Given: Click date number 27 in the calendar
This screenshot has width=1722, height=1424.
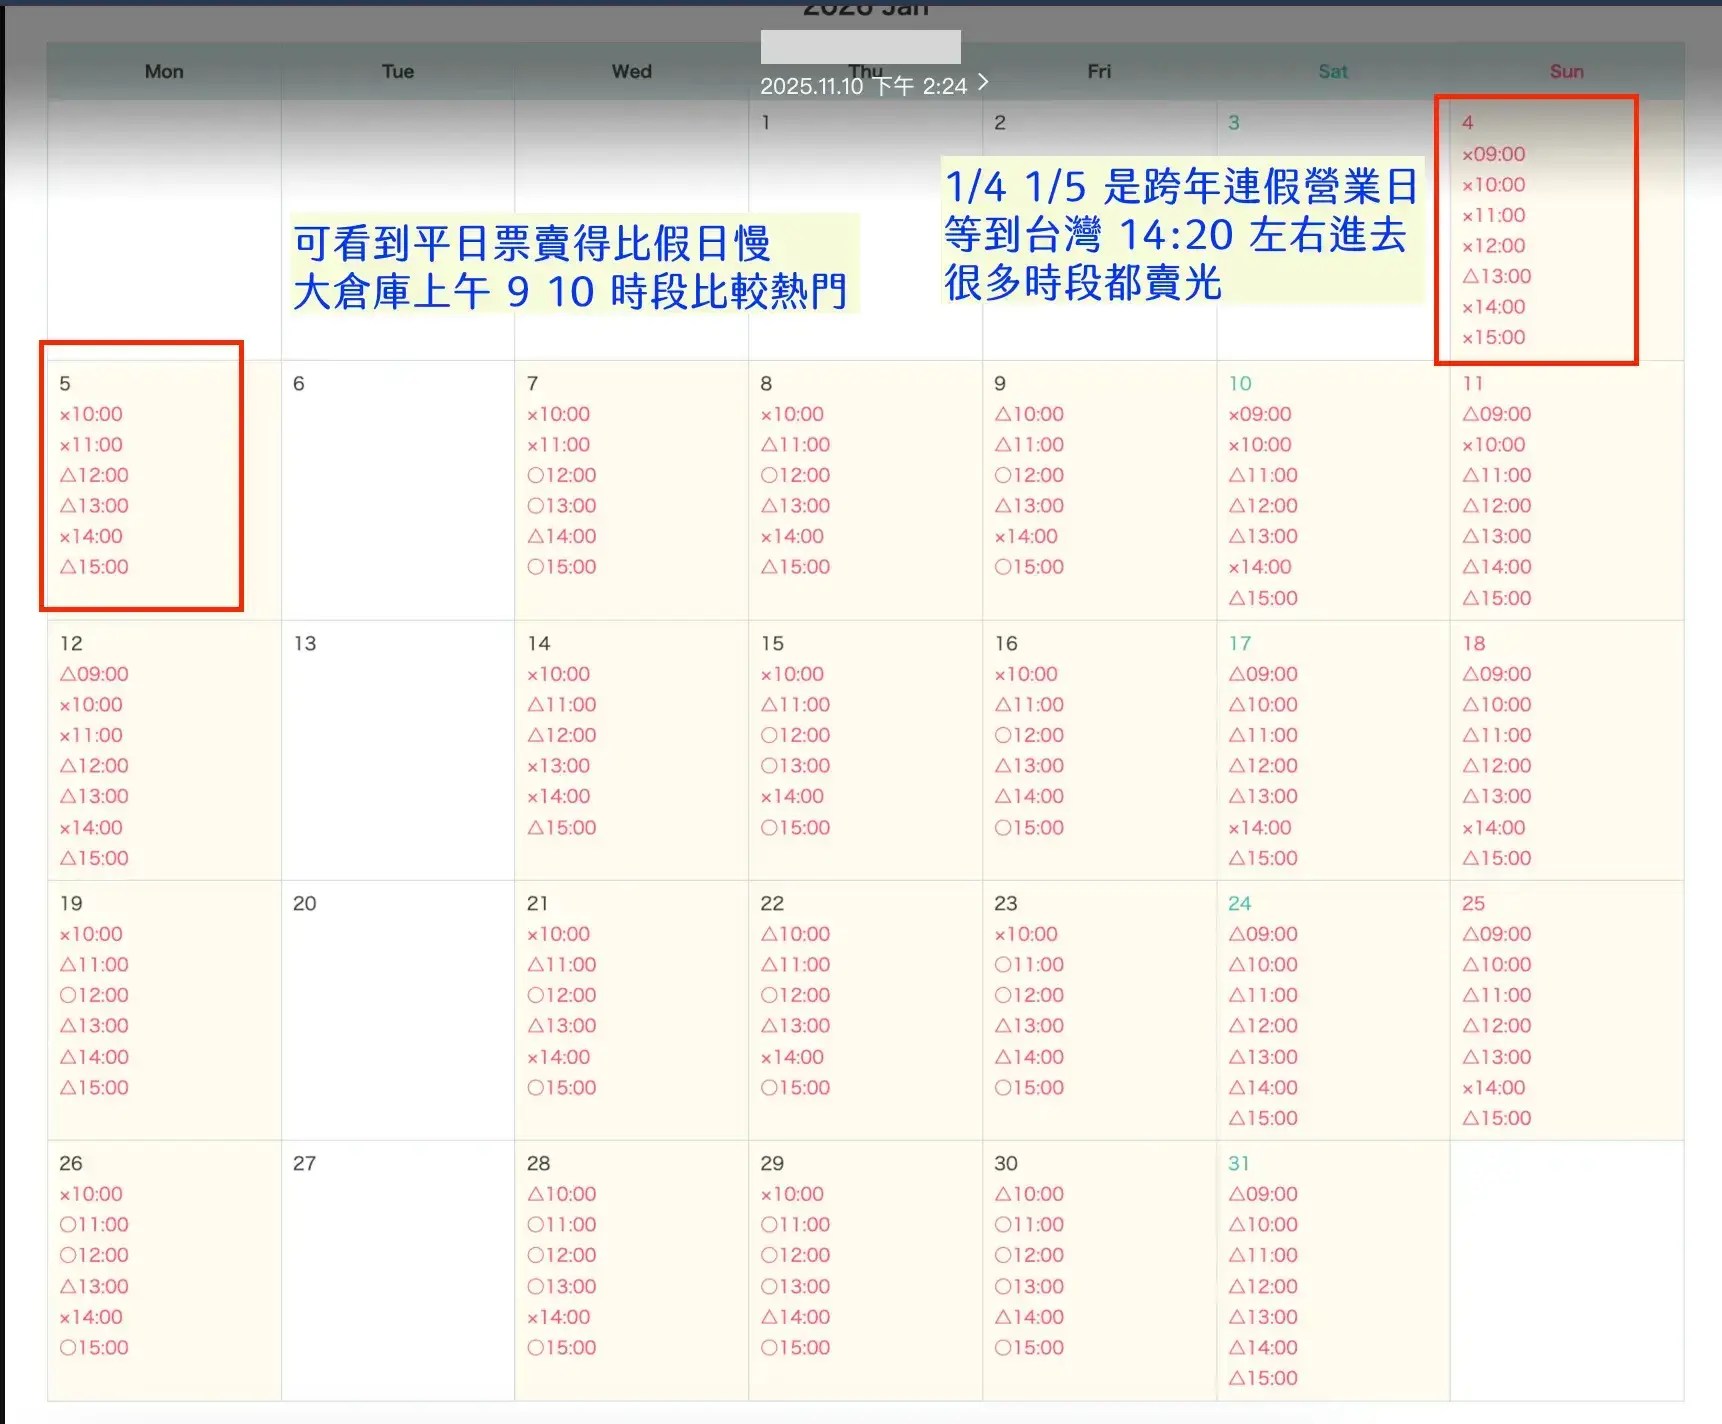Looking at the screenshot, I should point(305,1163).
